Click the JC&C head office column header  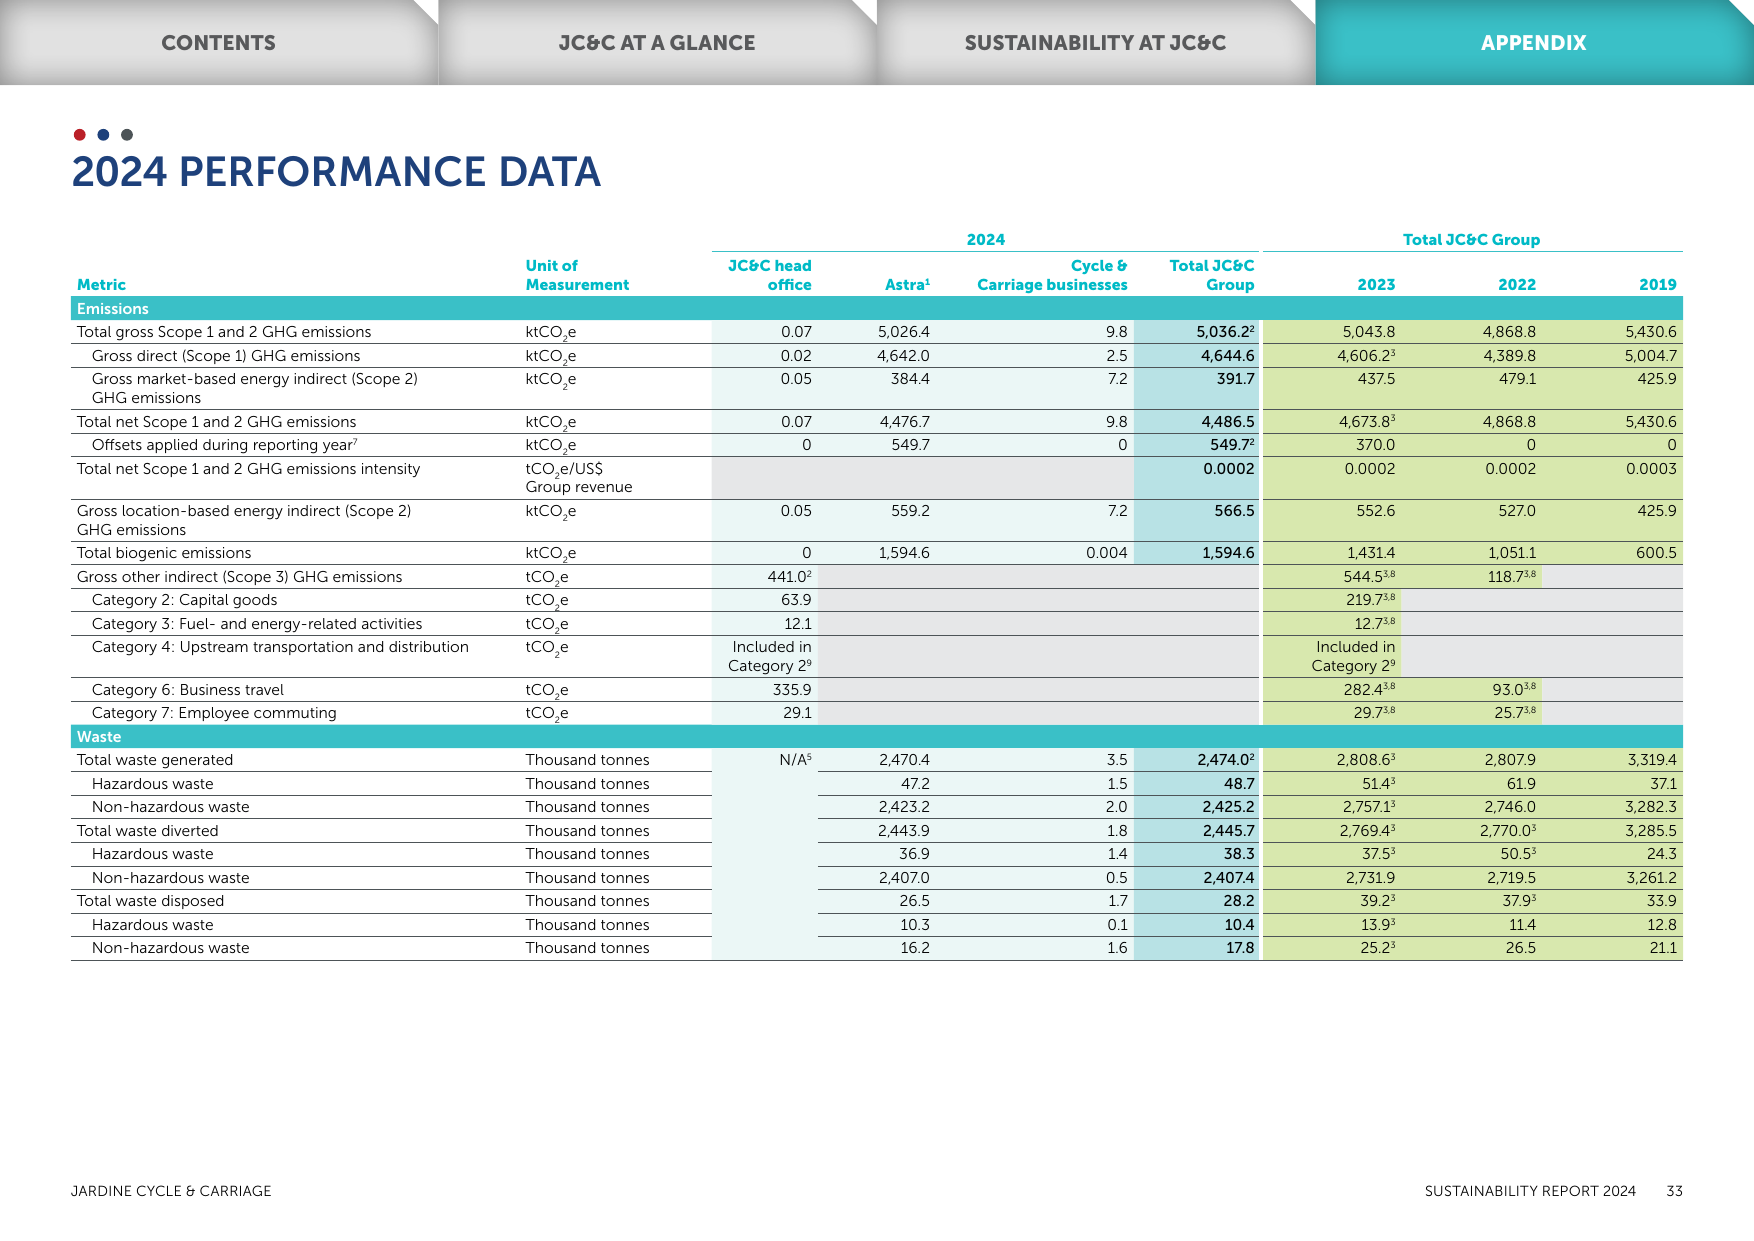point(769,275)
